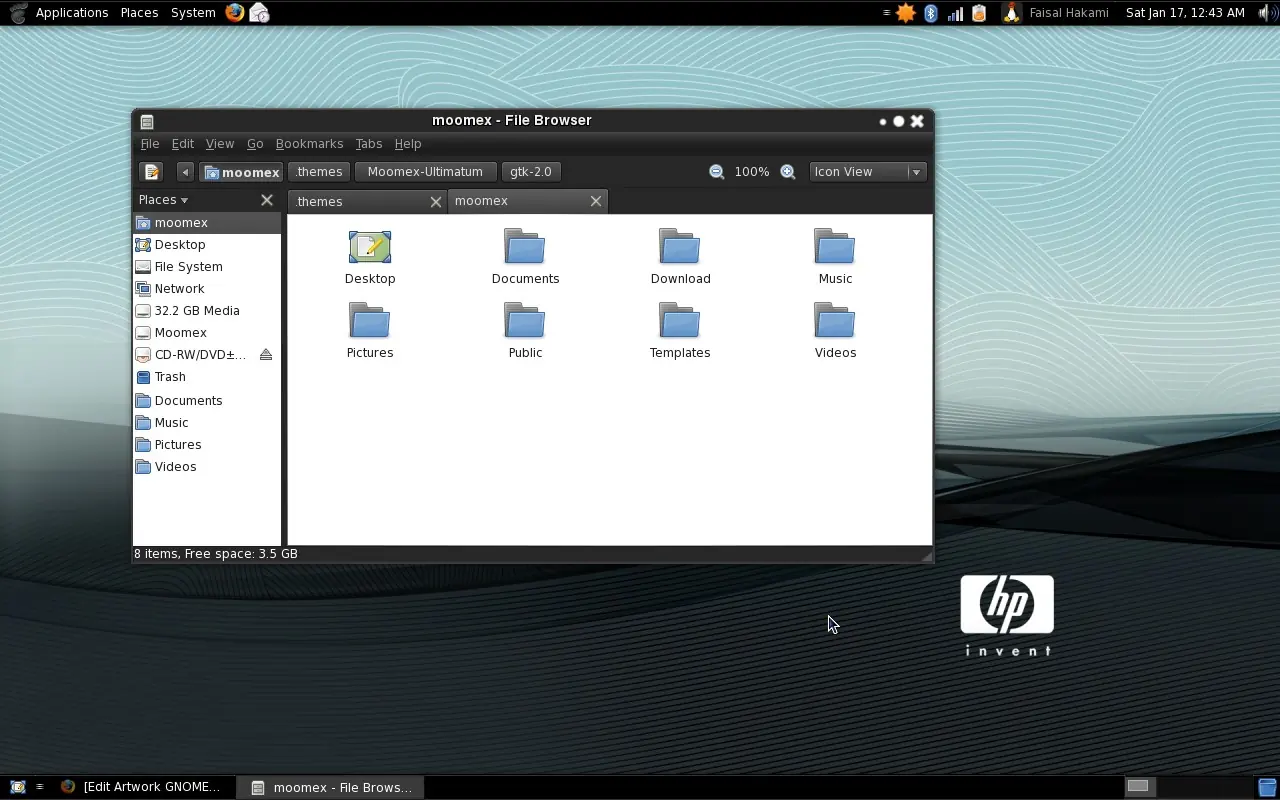The image size is (1280, 800).
Task: Click the volume control tray icon
Action: click(x=1265, y=13)
